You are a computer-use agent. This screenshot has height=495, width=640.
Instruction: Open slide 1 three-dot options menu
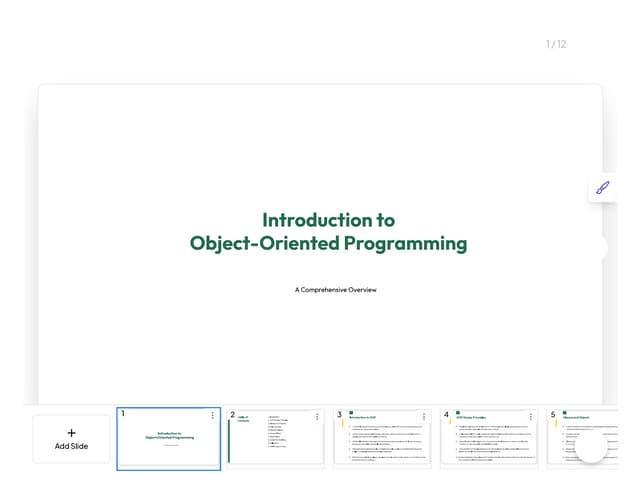[212, 415]
